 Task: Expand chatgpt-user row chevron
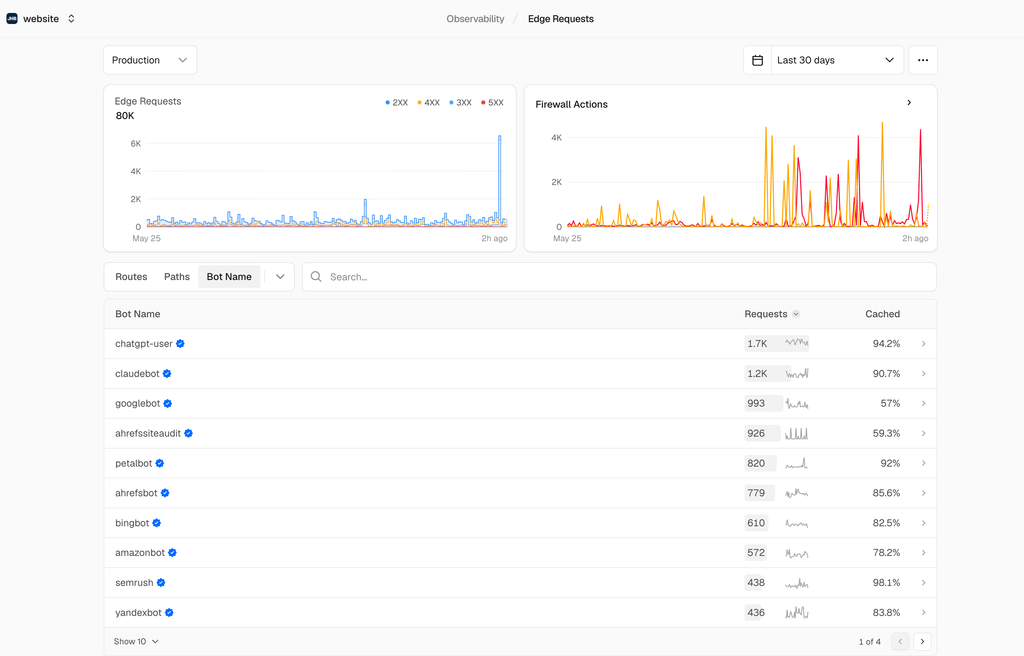pos(923,344)
